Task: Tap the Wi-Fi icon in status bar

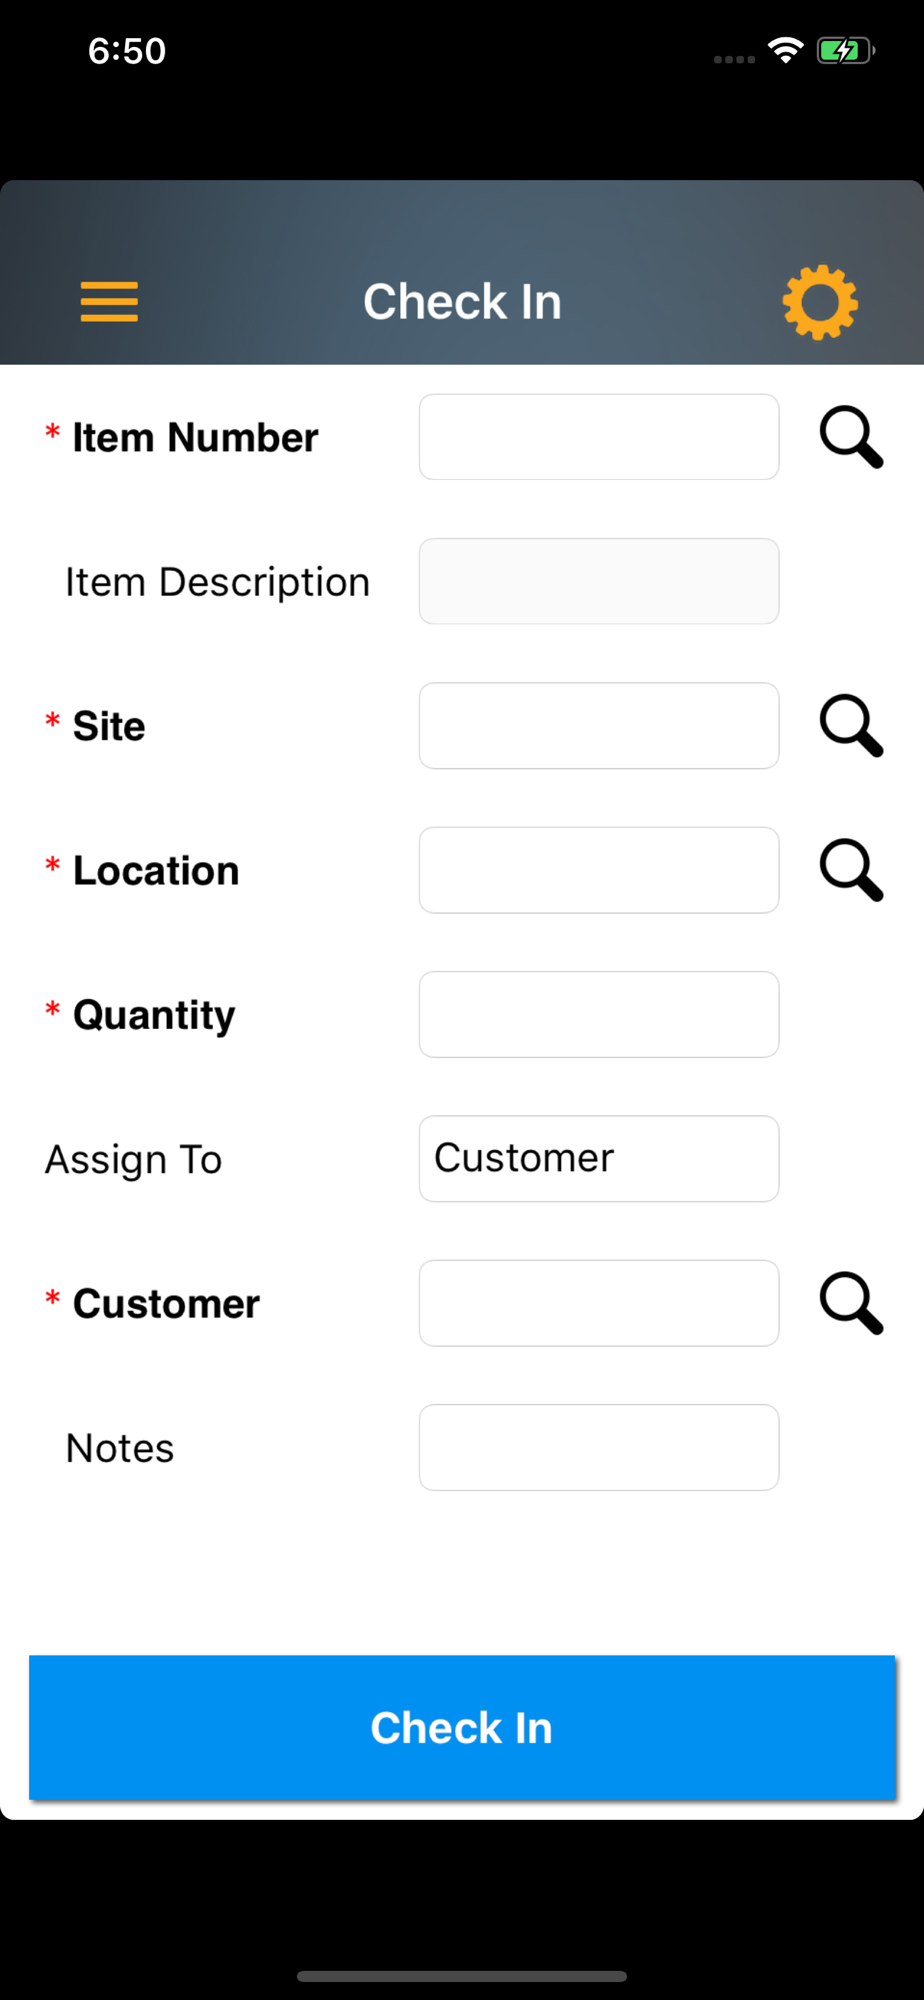Action: 785,50
